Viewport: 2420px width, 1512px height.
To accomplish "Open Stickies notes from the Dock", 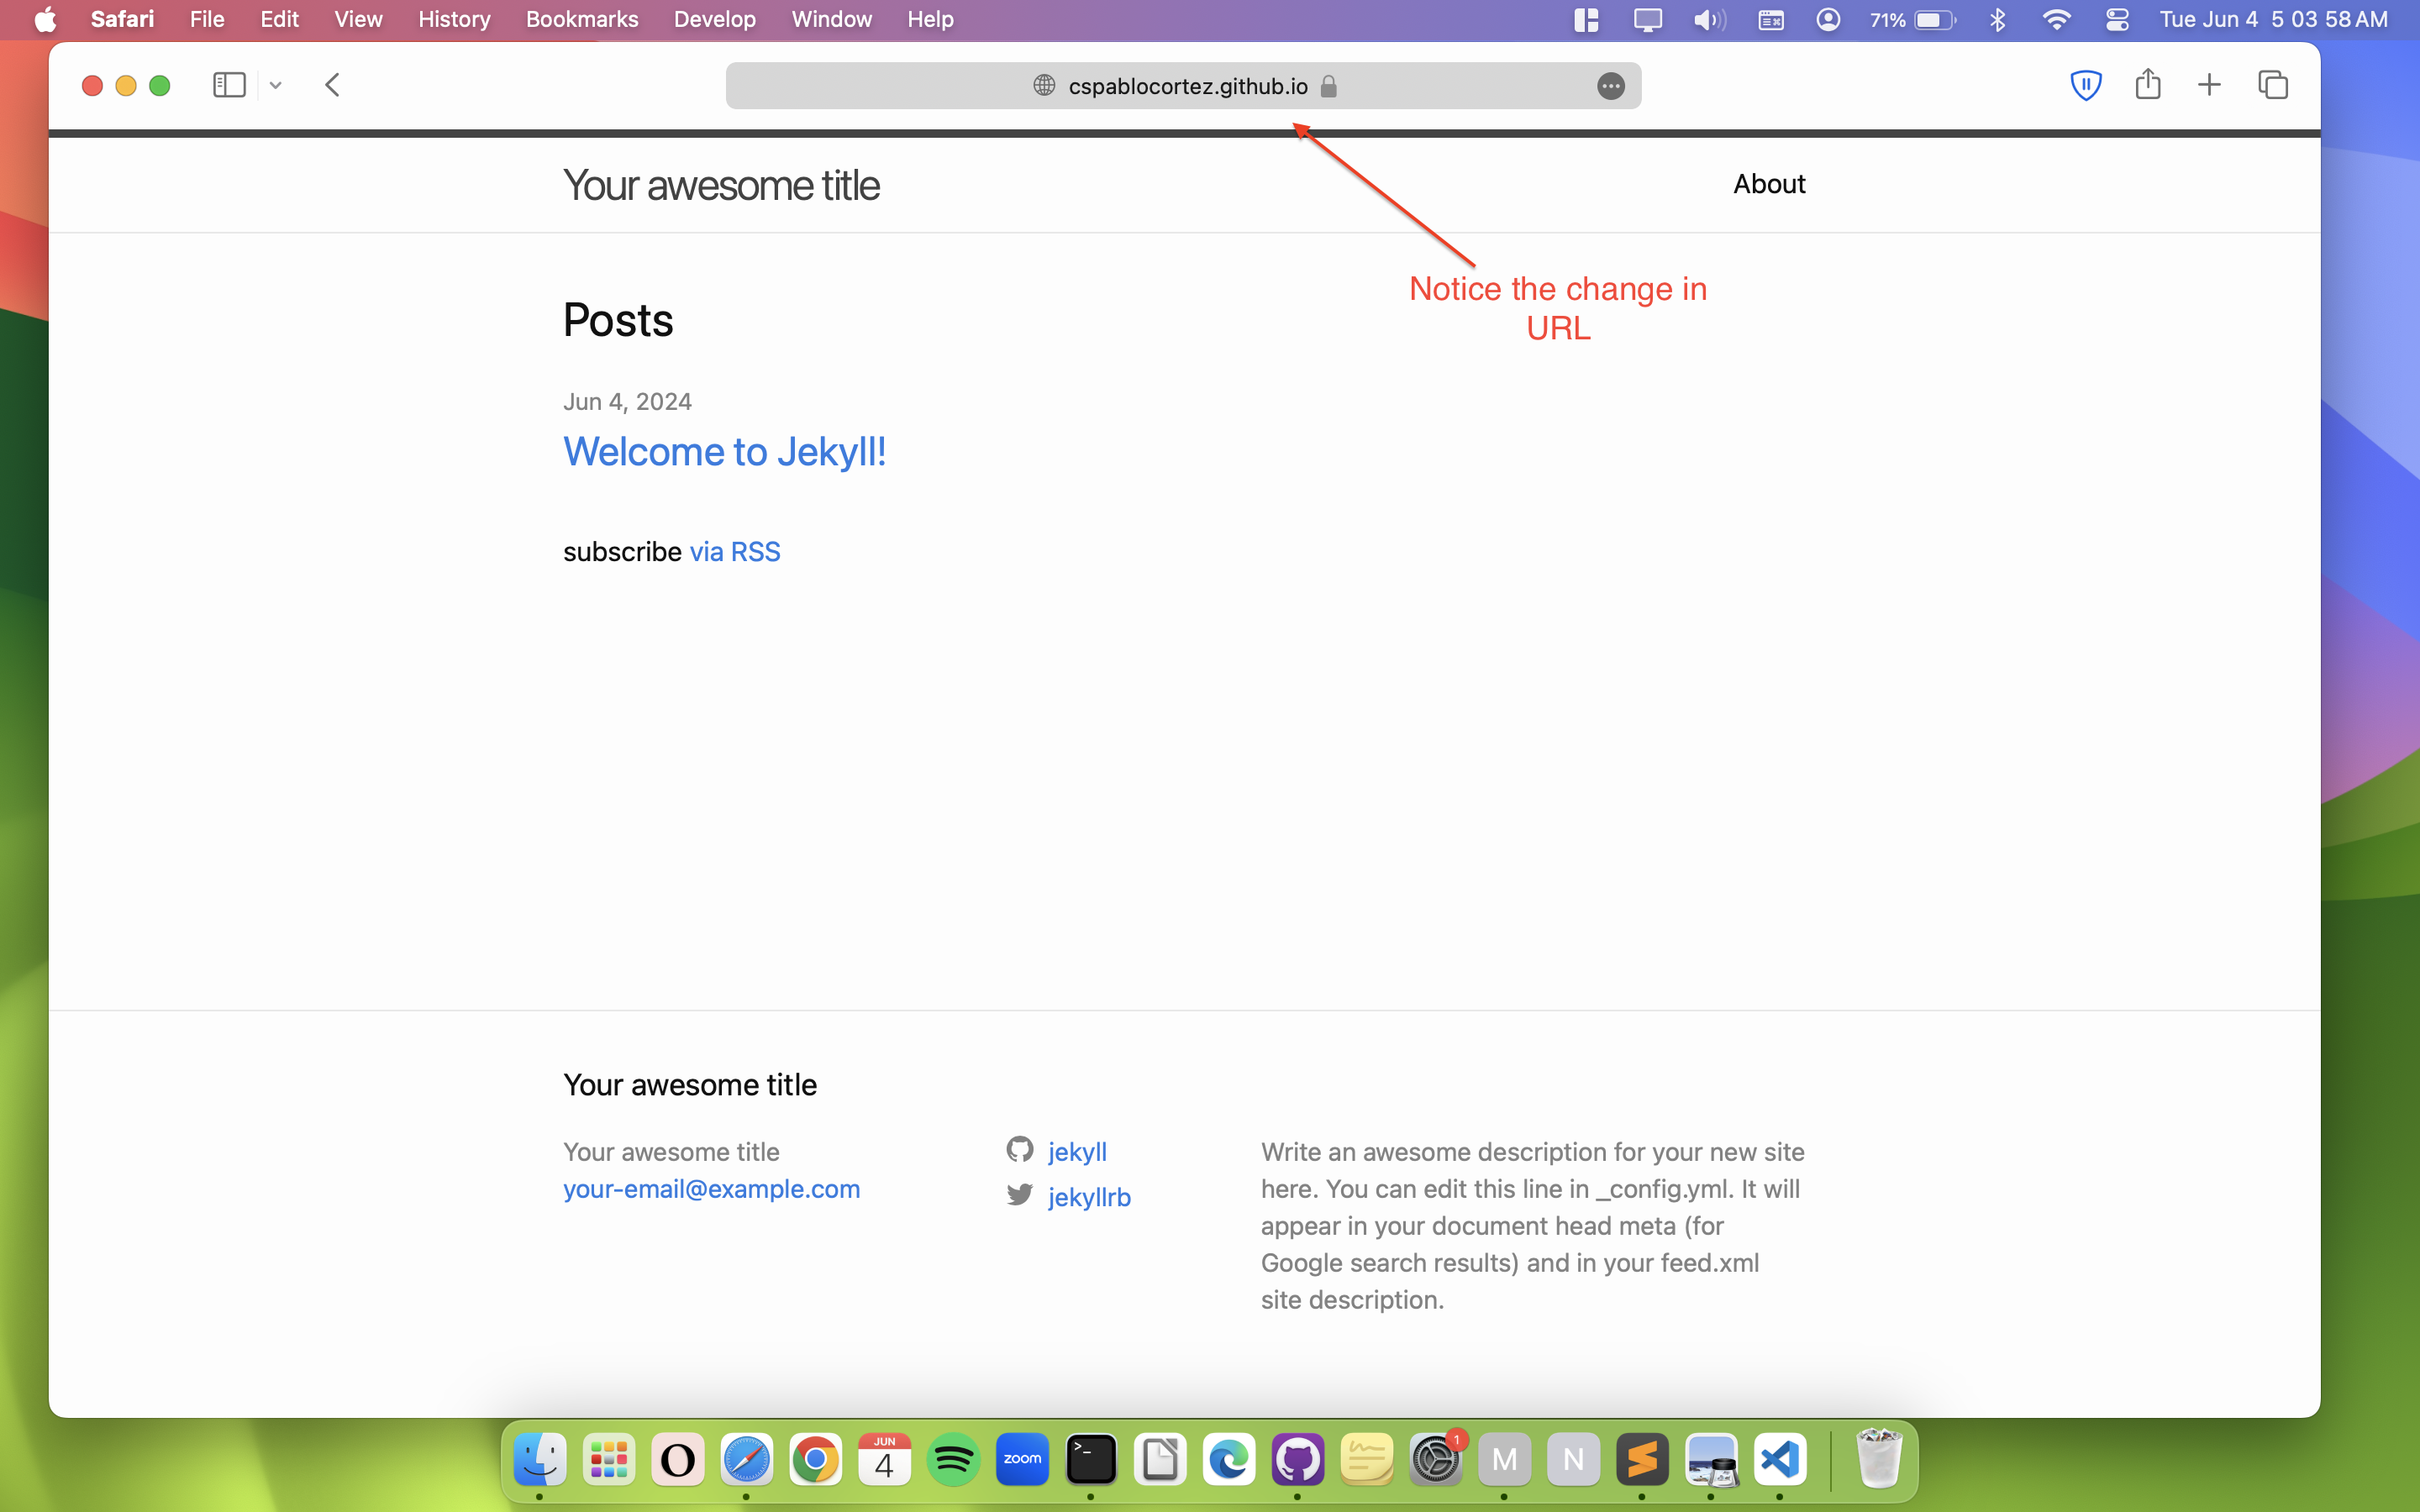I will [x=1367, y=1459].
